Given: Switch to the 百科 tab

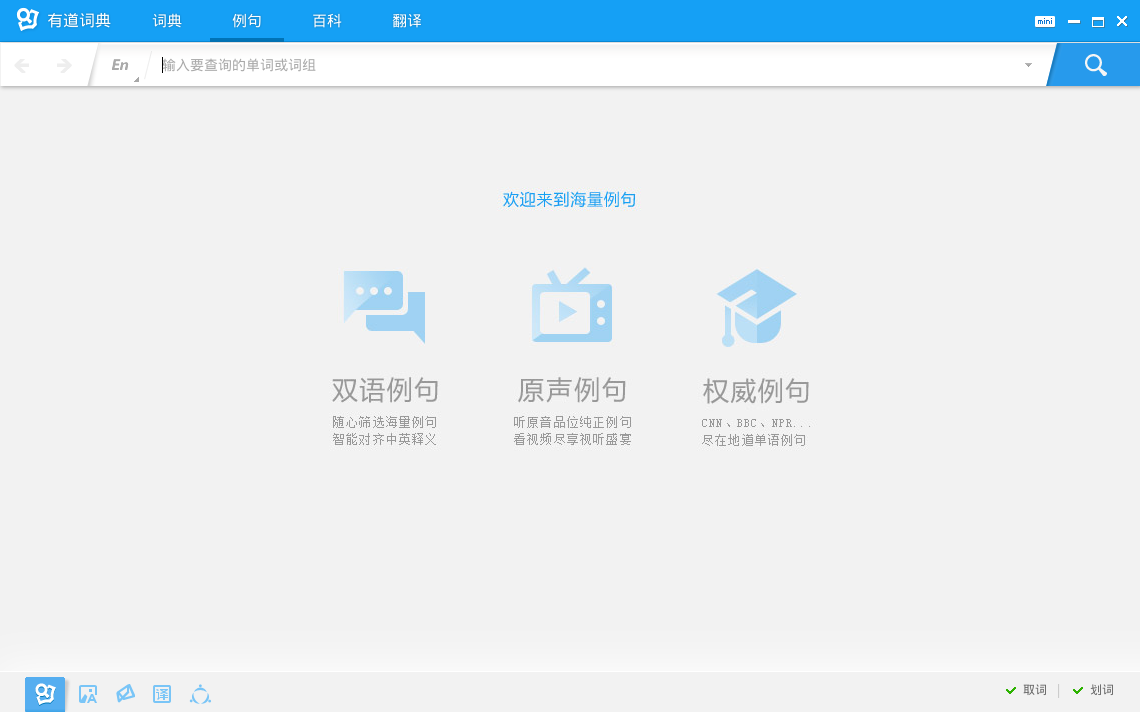Looking at the screenshot, I should click(326, 21).
